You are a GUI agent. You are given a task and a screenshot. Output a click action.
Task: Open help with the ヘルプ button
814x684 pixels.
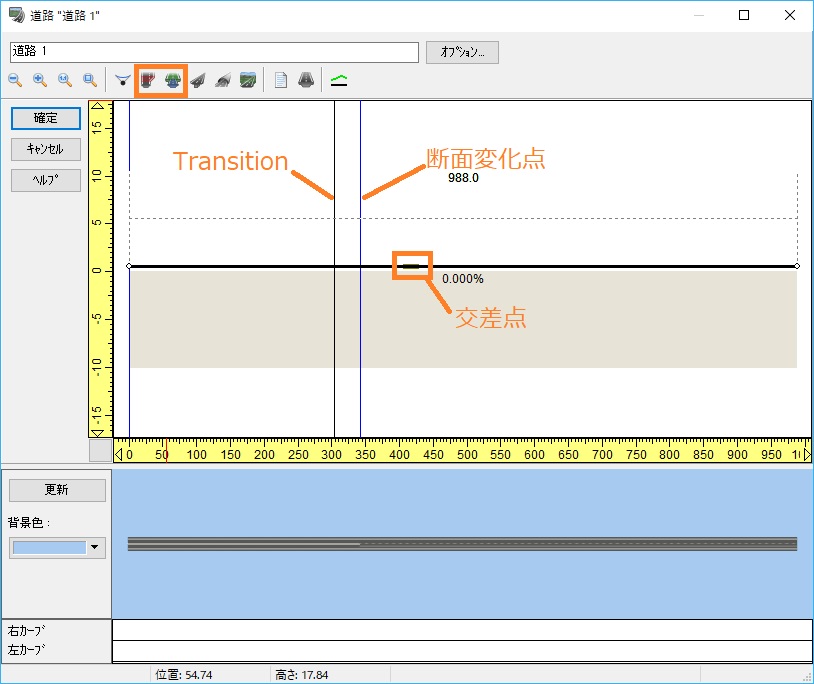pos(46,181)
